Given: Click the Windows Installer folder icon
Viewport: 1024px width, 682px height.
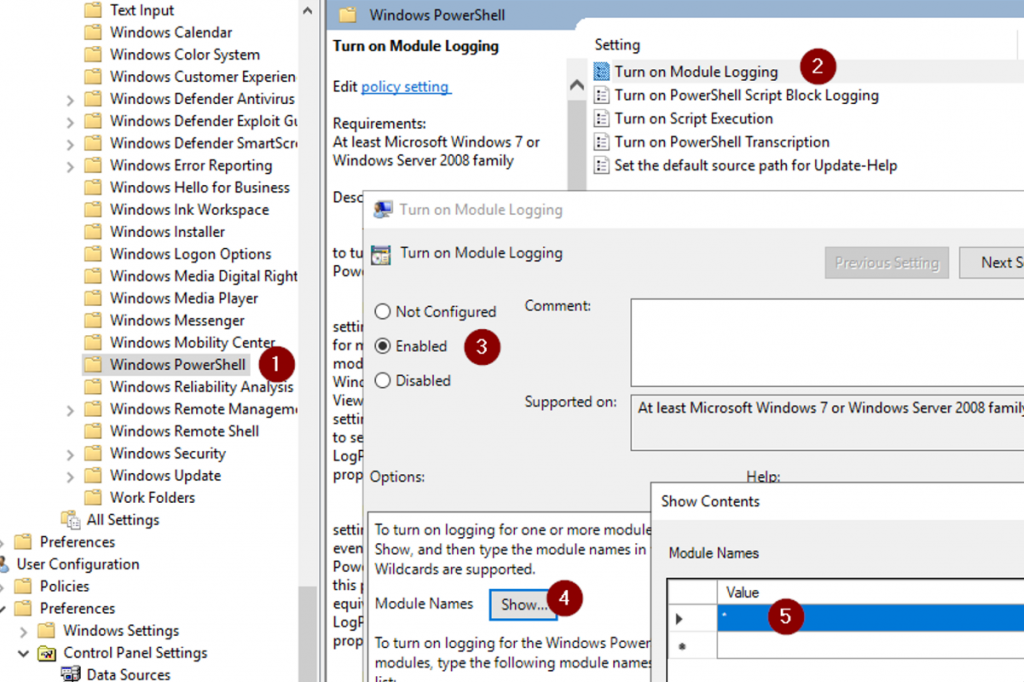Looking at the screenshot, I should (x=93, y=232).
